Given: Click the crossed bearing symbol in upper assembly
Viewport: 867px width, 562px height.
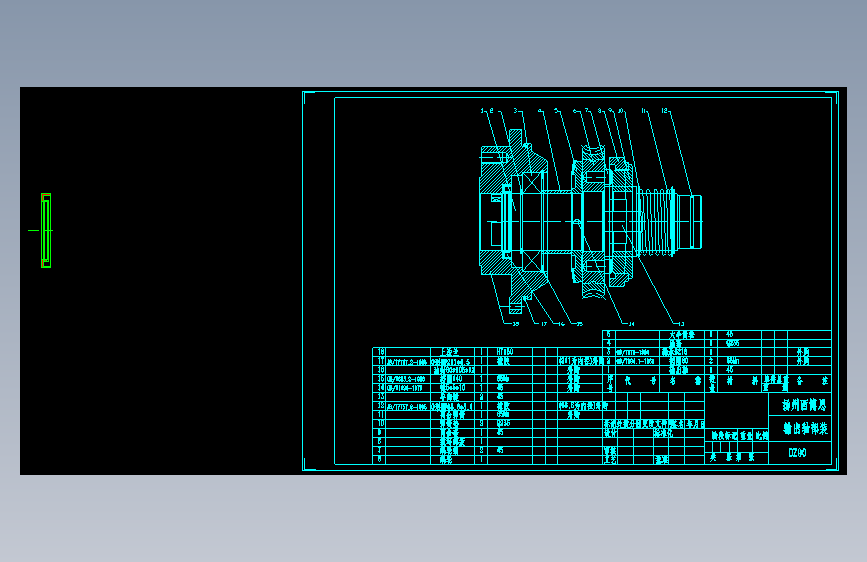Looking at the screenshot, I should (532, 182).
